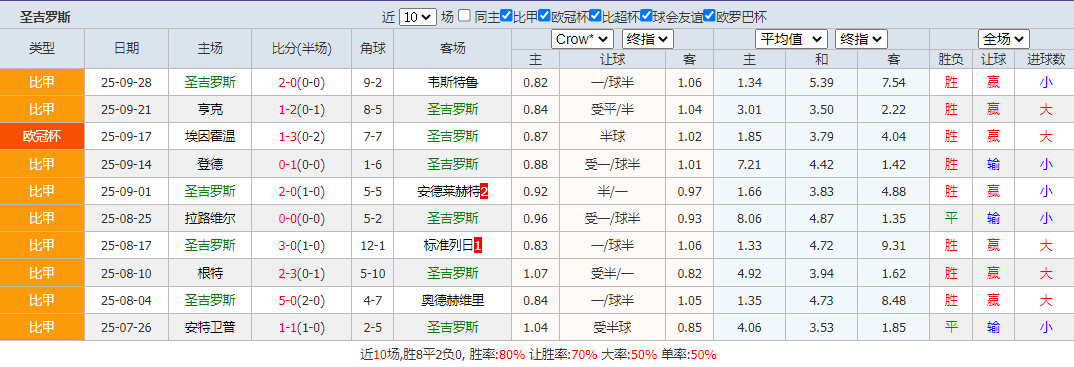
Task: Uncheck the 欧冠杯 filter checkbox
Action: pyautogui.click(x=545, y=16)
